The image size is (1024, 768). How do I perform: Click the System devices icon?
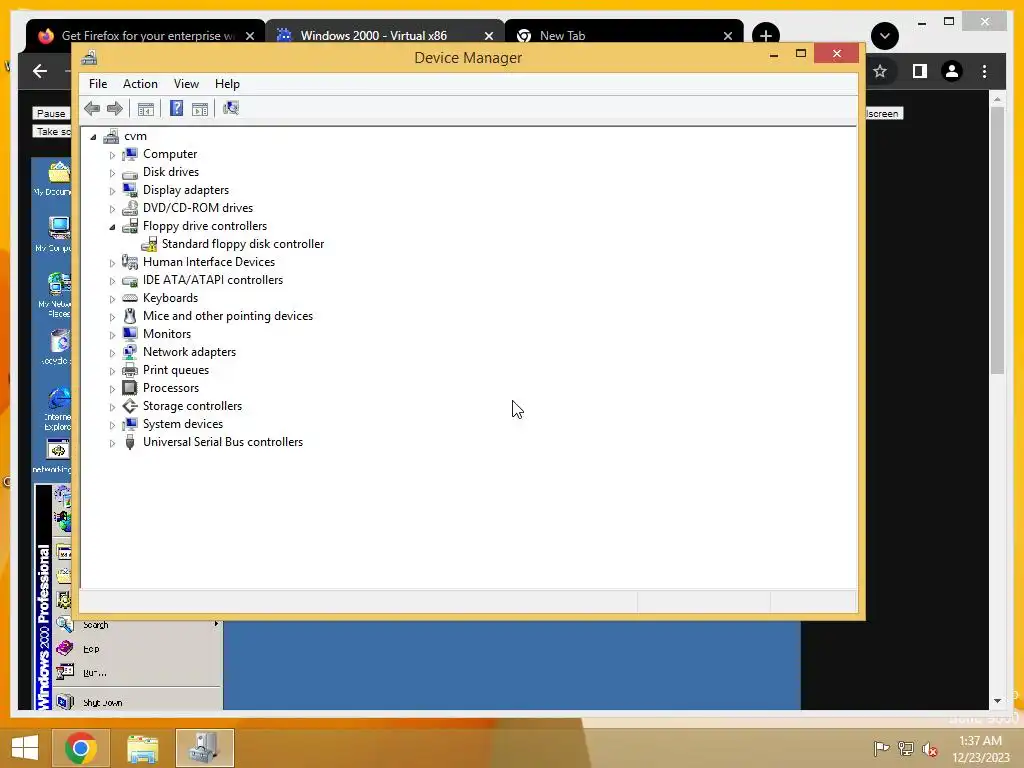click(130, 424)
